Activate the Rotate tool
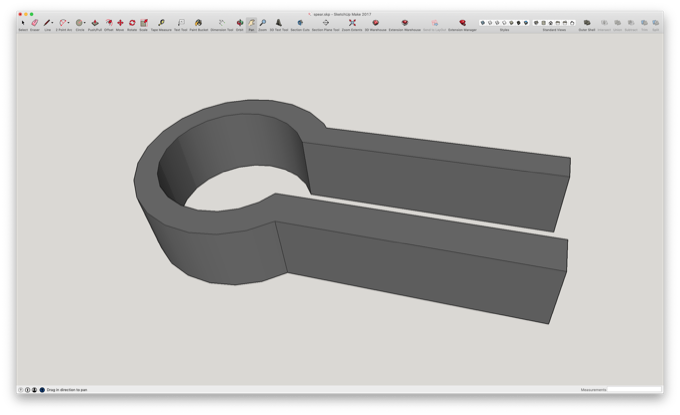The height and width of the screenshot is (415, 680). [x=132, y=23]
